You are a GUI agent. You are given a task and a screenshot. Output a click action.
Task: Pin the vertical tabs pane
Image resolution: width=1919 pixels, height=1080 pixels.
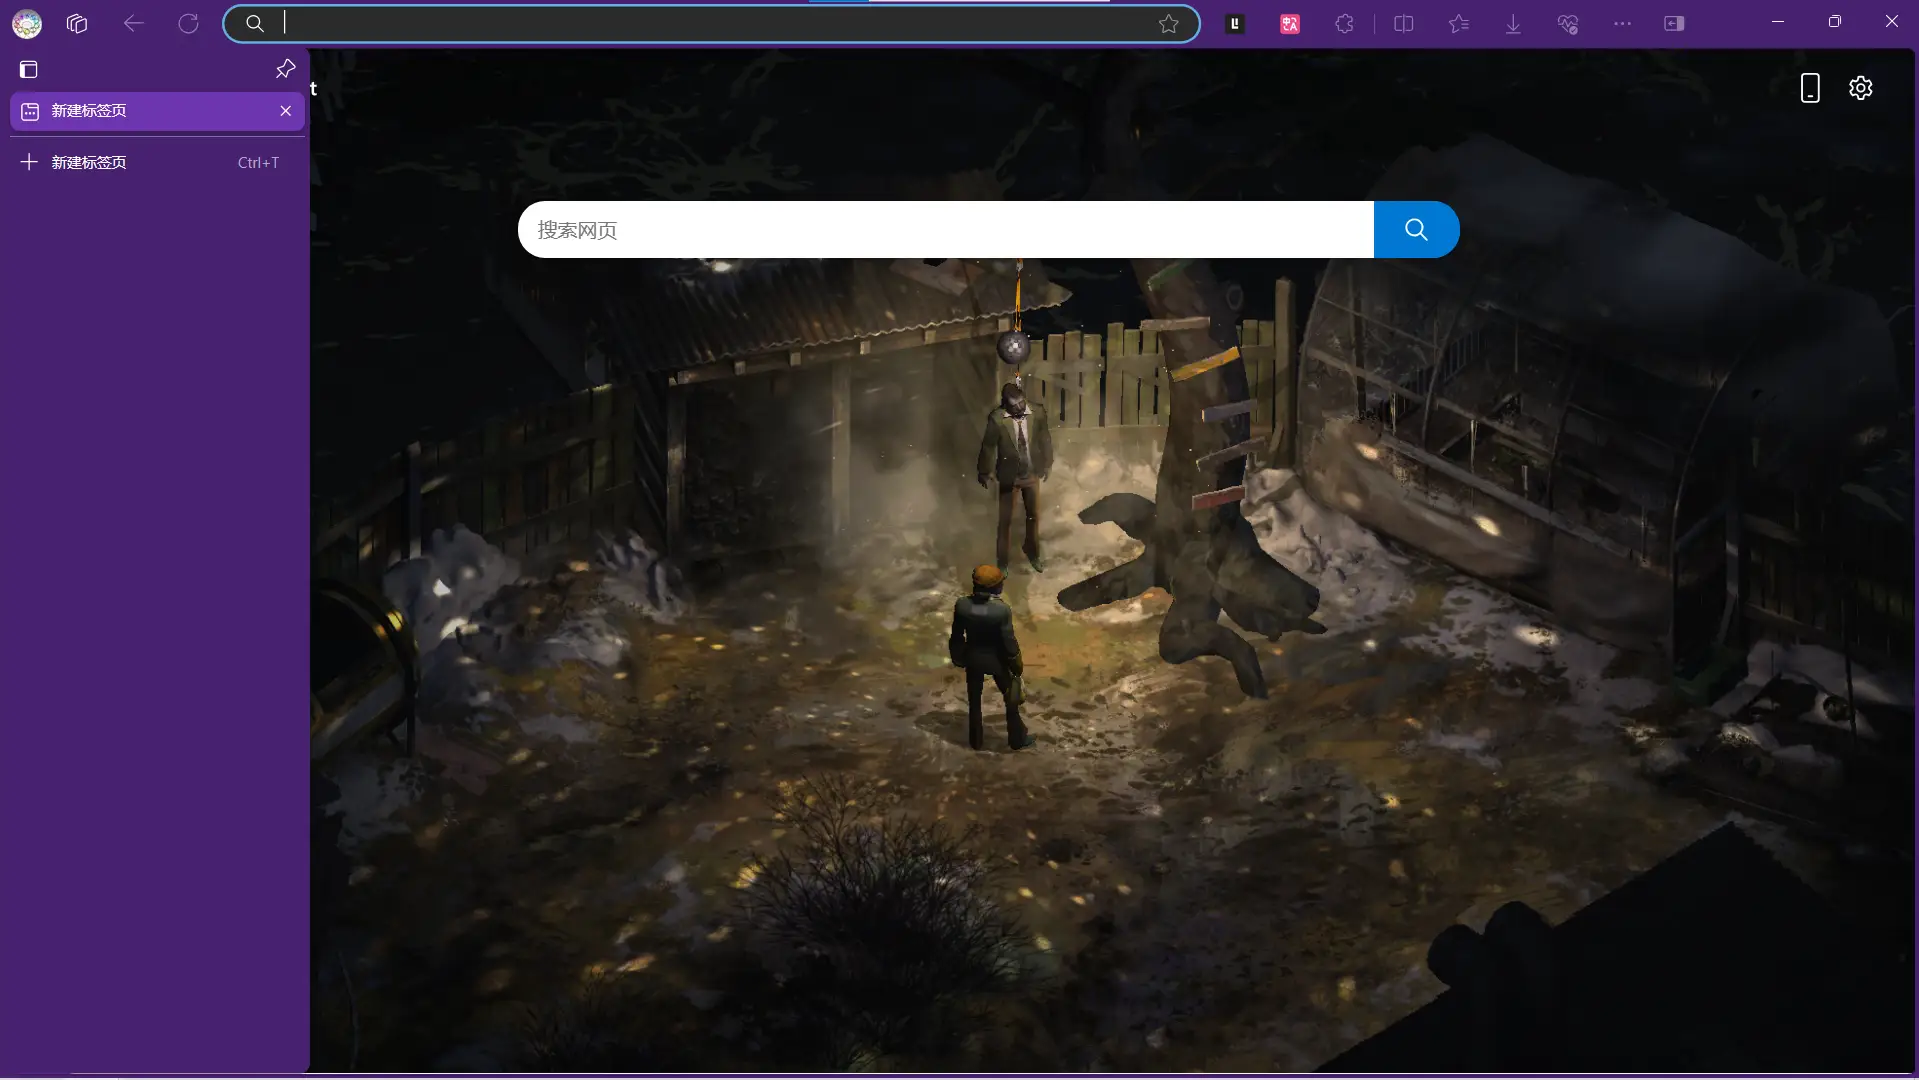tap(285, 69)
